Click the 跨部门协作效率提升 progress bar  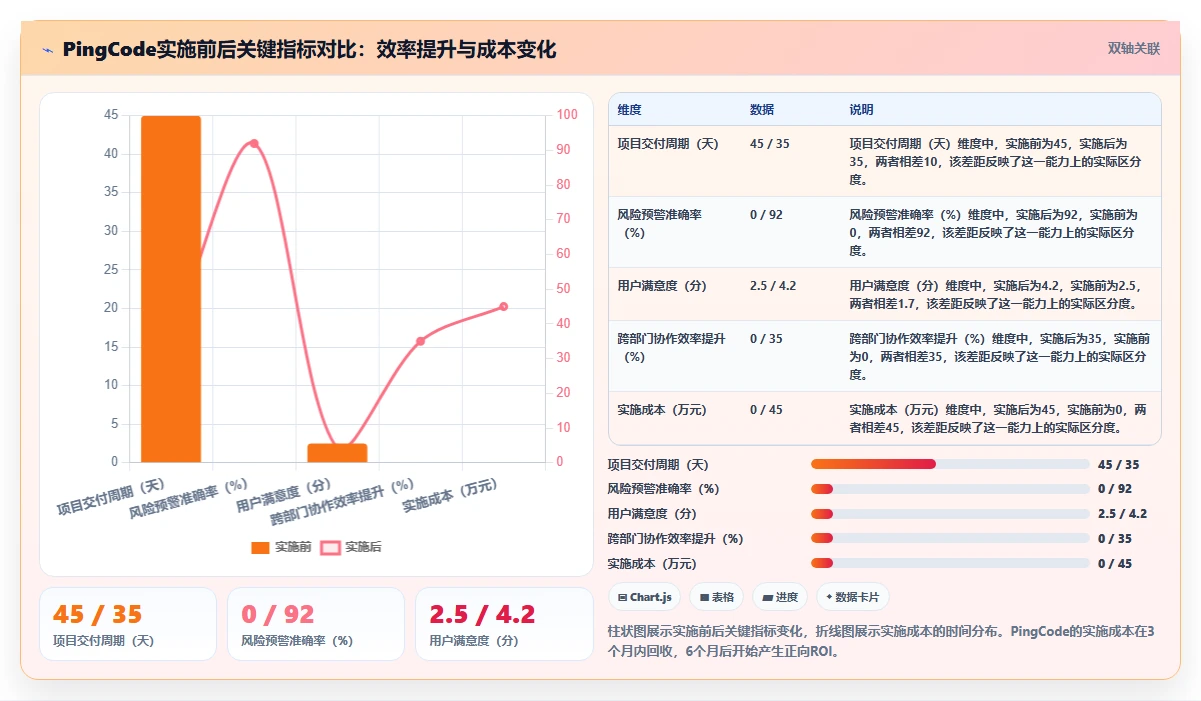click(950, 538)
